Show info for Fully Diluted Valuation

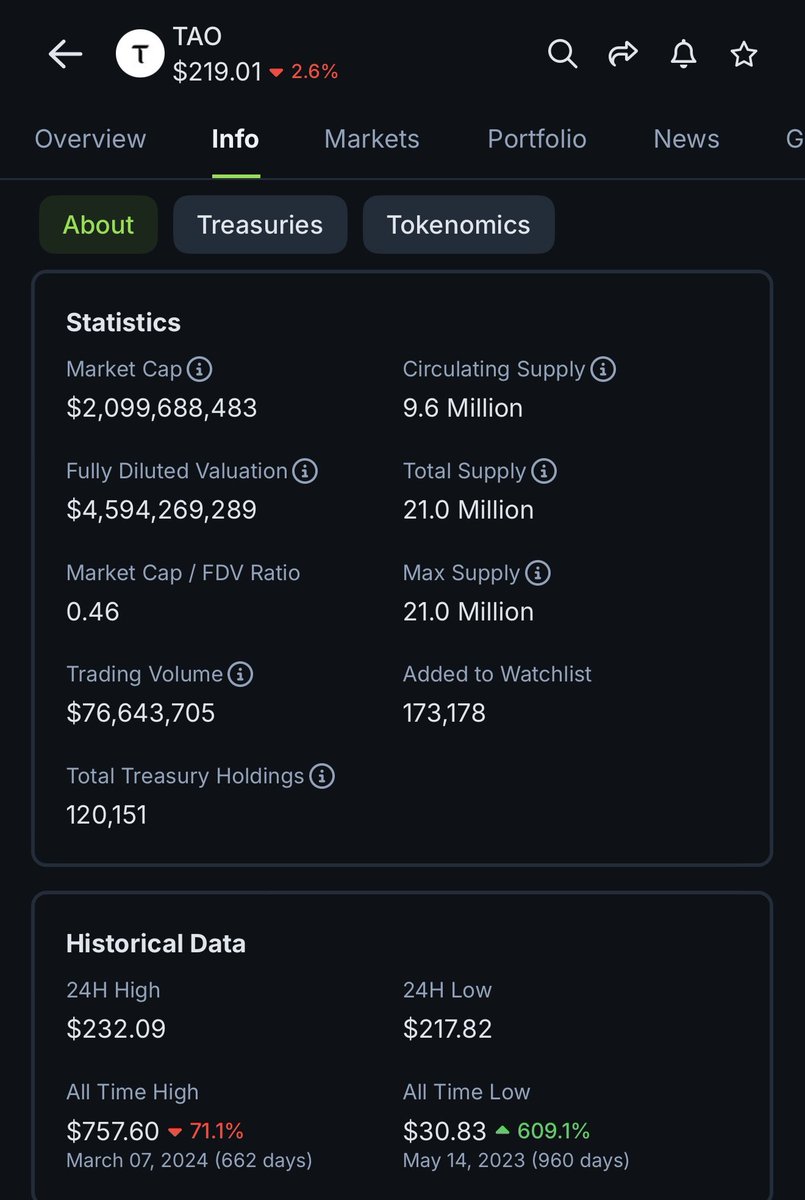click(305, 471)
